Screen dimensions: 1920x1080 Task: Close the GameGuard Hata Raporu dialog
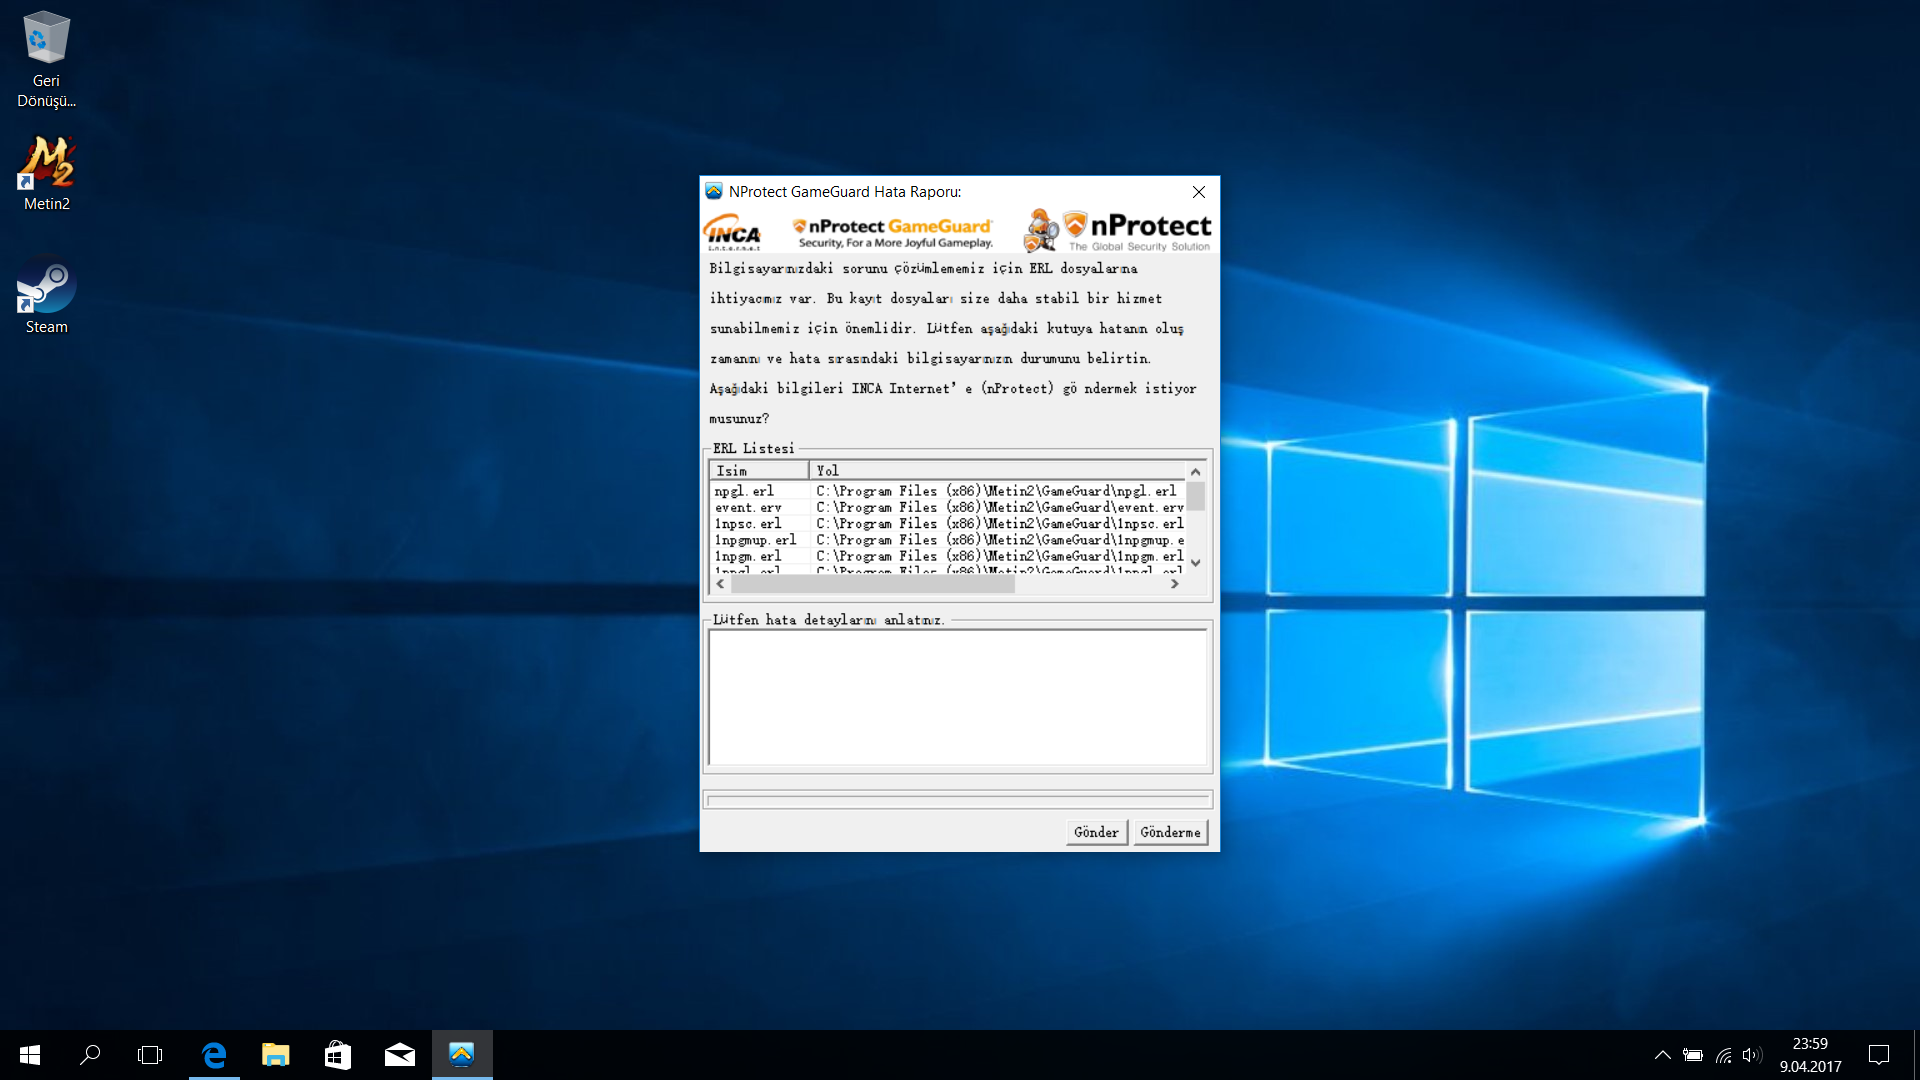(1198, 192)
